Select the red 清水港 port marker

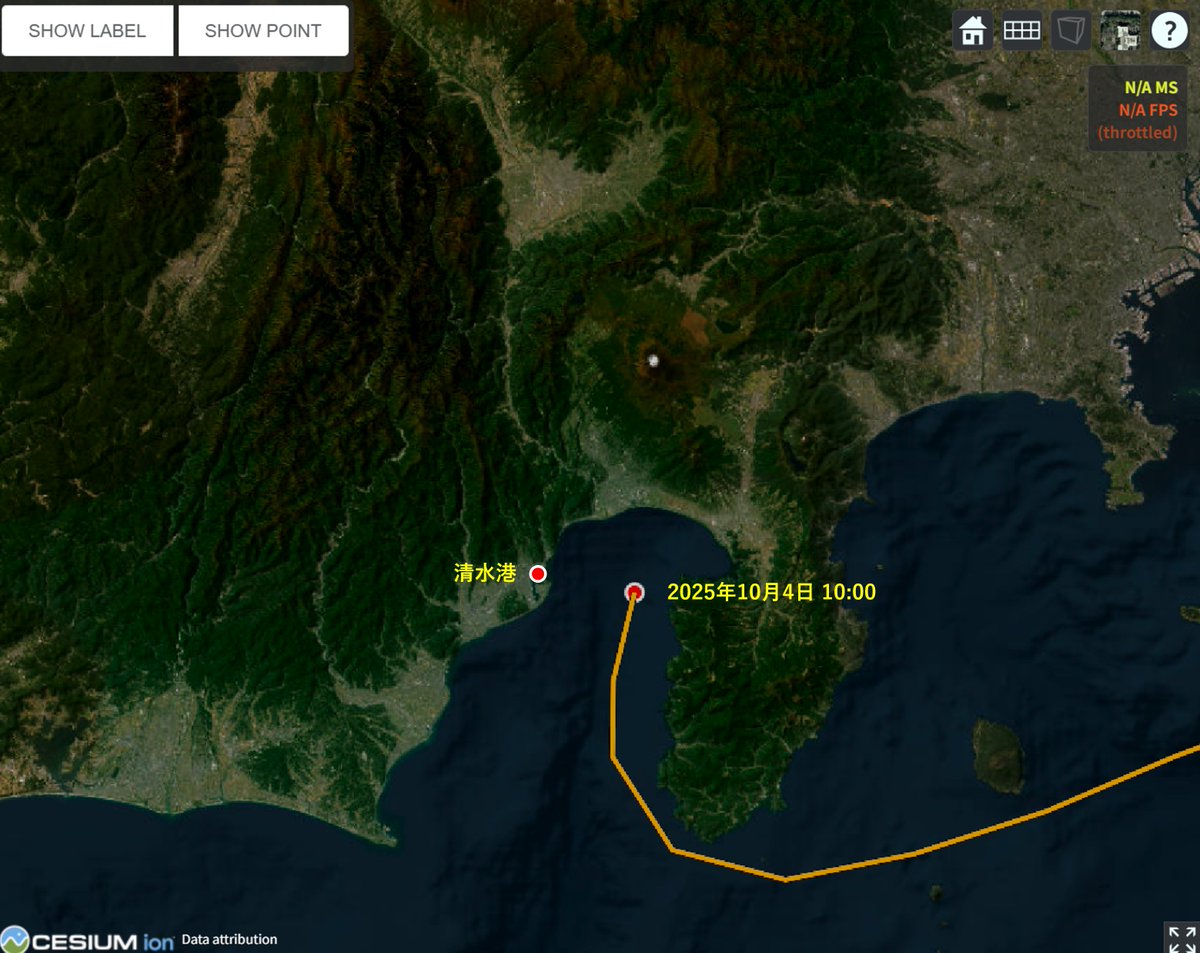[x=538, y=573]
